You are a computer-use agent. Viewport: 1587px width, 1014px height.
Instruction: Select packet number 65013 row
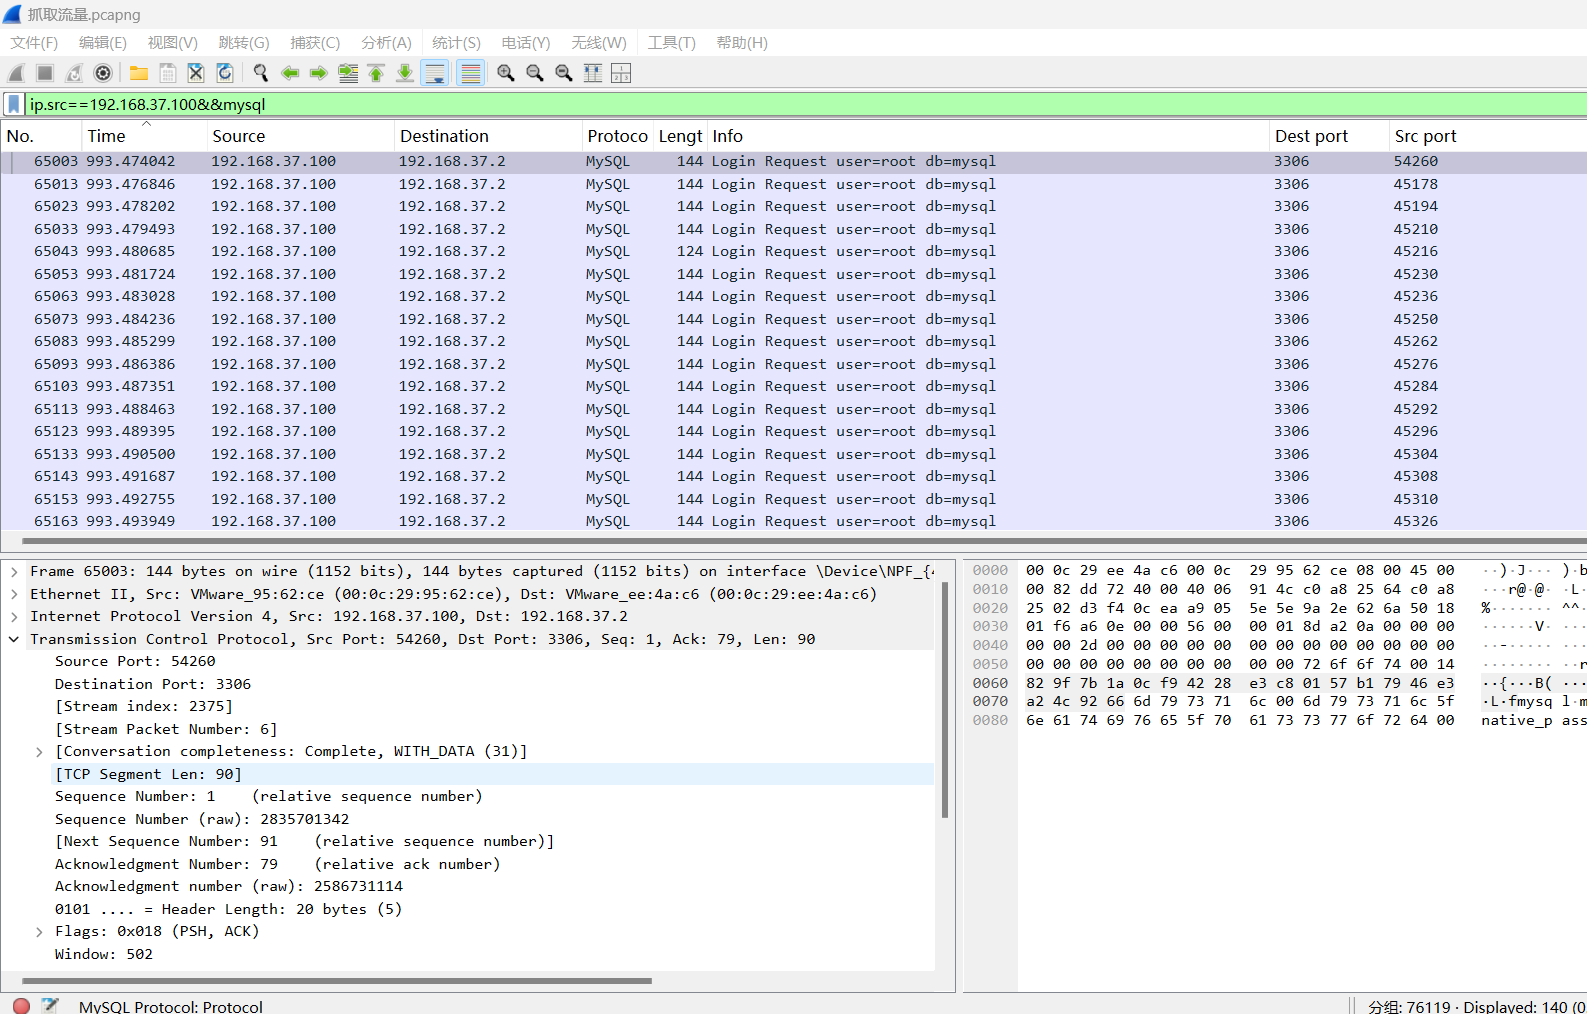[x=794, y=184]
